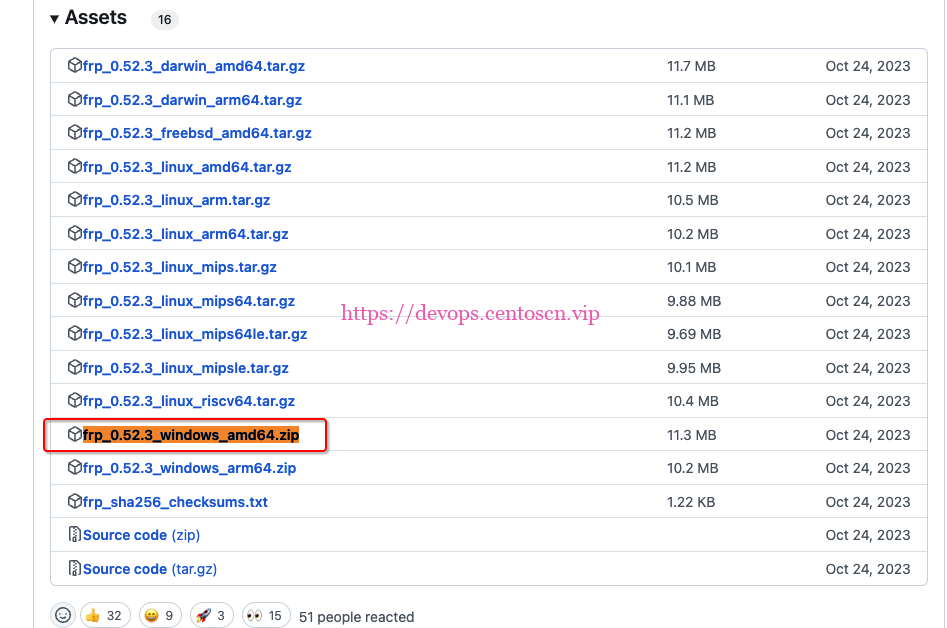Click the package icon beside frp_0.52.3_freebsd_amd64.tar.gz

(74, 132)
